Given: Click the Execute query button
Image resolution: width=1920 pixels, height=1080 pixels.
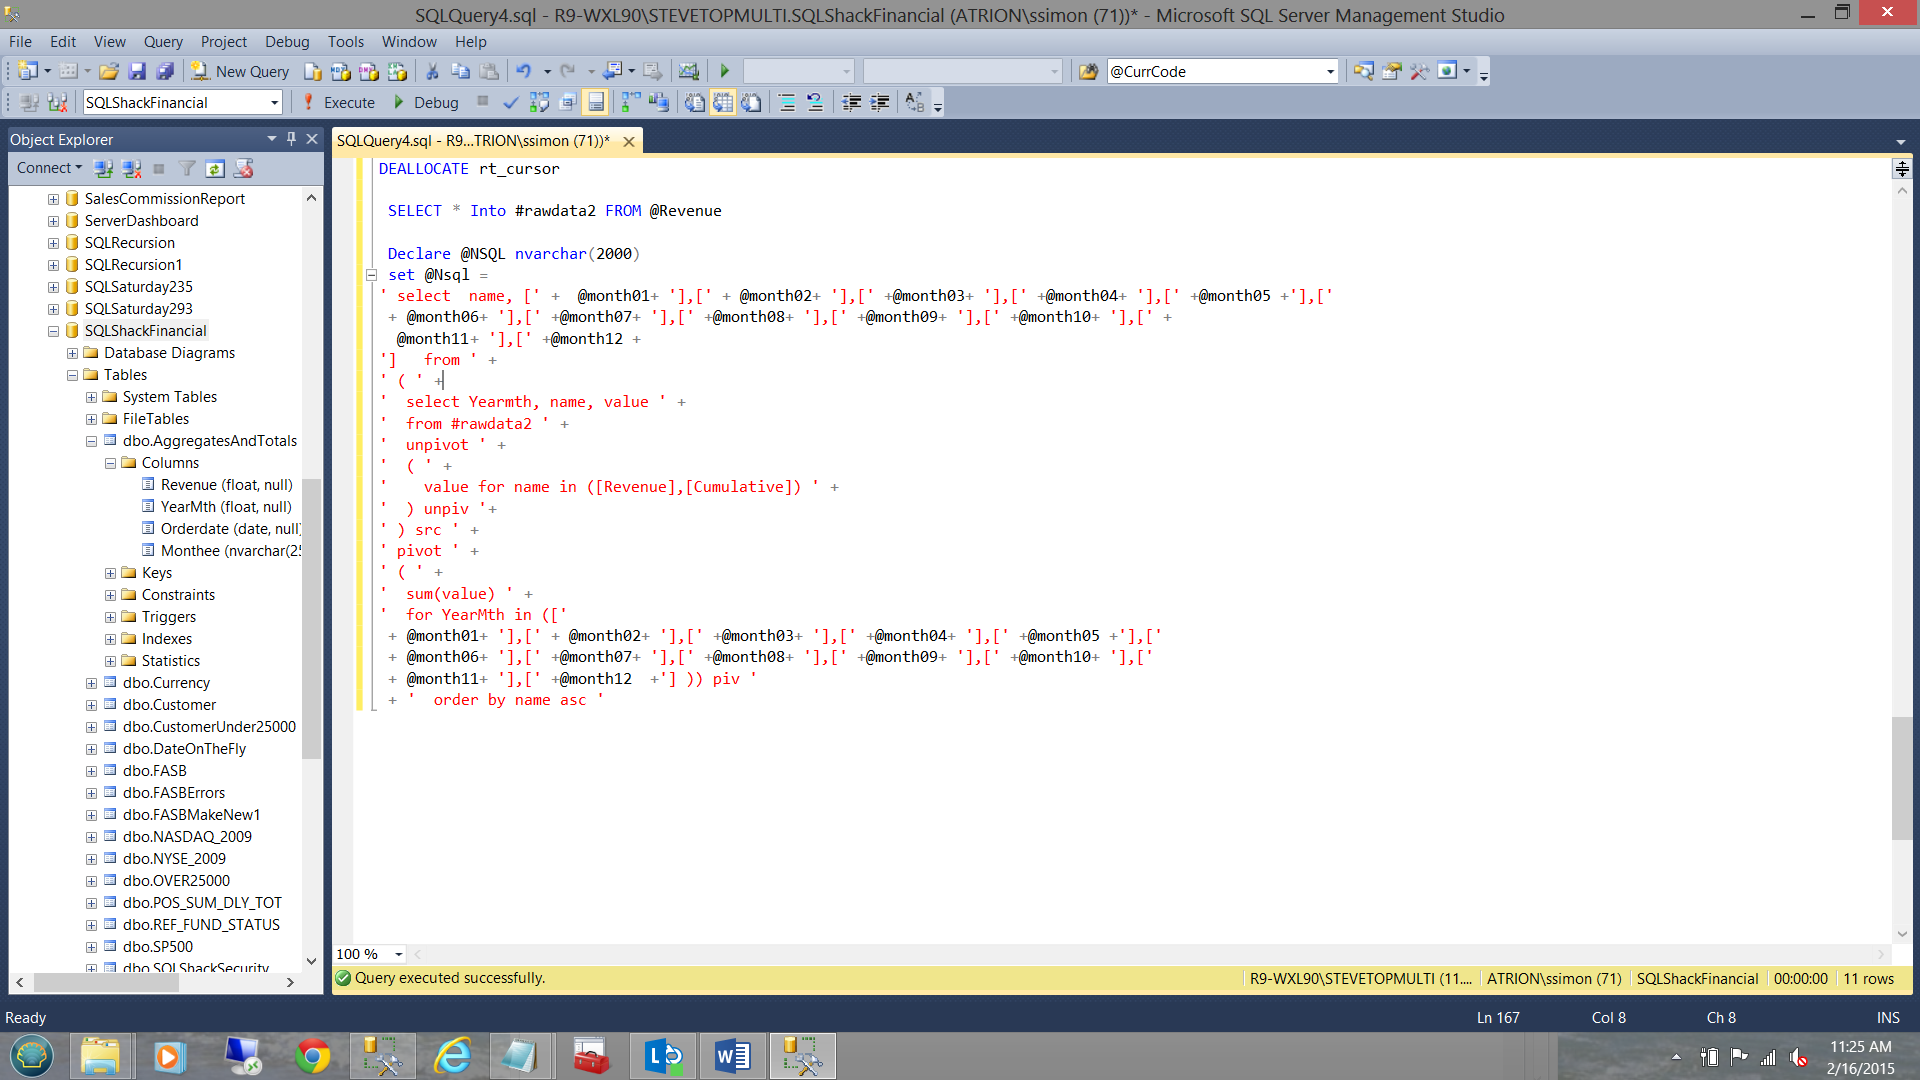Looking at the screenshot, I should point(339,102).
